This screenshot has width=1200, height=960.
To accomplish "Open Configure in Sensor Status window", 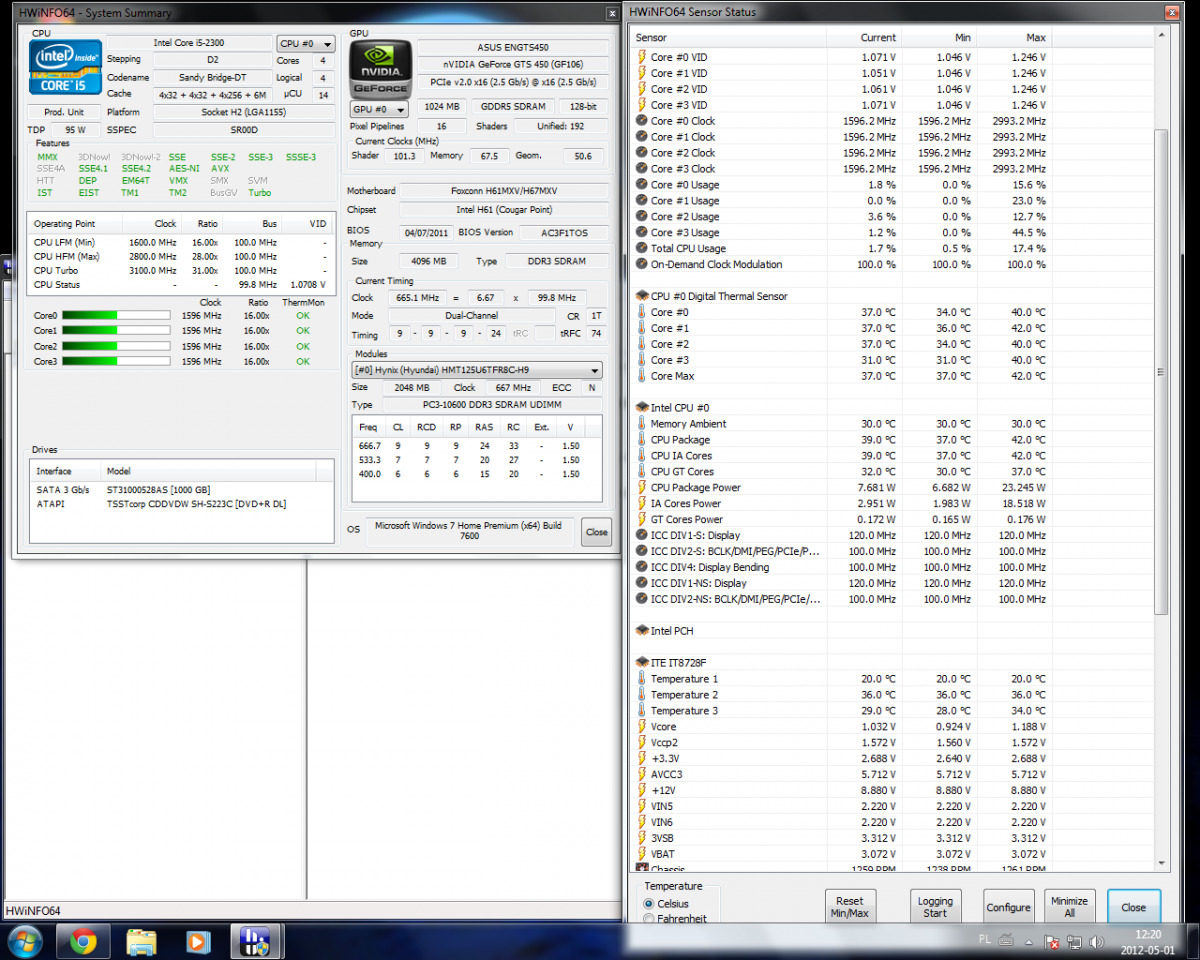I will click(1008, 907).
